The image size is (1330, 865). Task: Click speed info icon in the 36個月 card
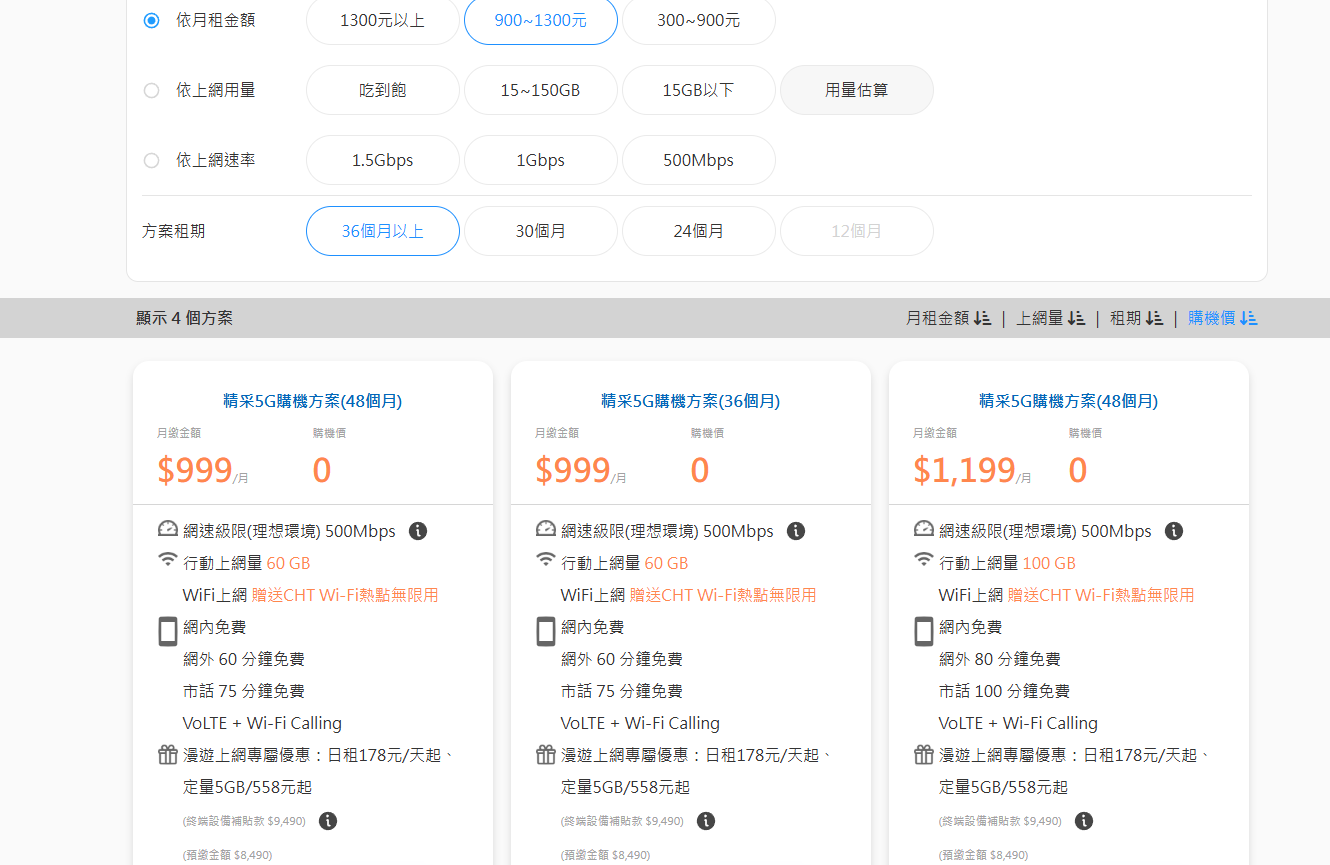pyautogui.click(x=796, y=531)
